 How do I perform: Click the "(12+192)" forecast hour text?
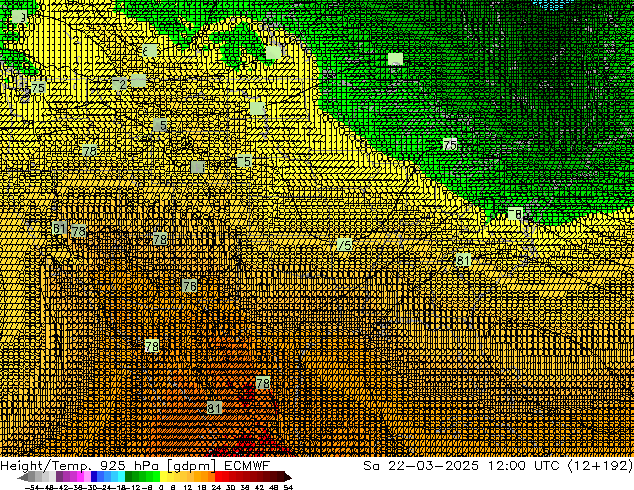coord(600,465)
